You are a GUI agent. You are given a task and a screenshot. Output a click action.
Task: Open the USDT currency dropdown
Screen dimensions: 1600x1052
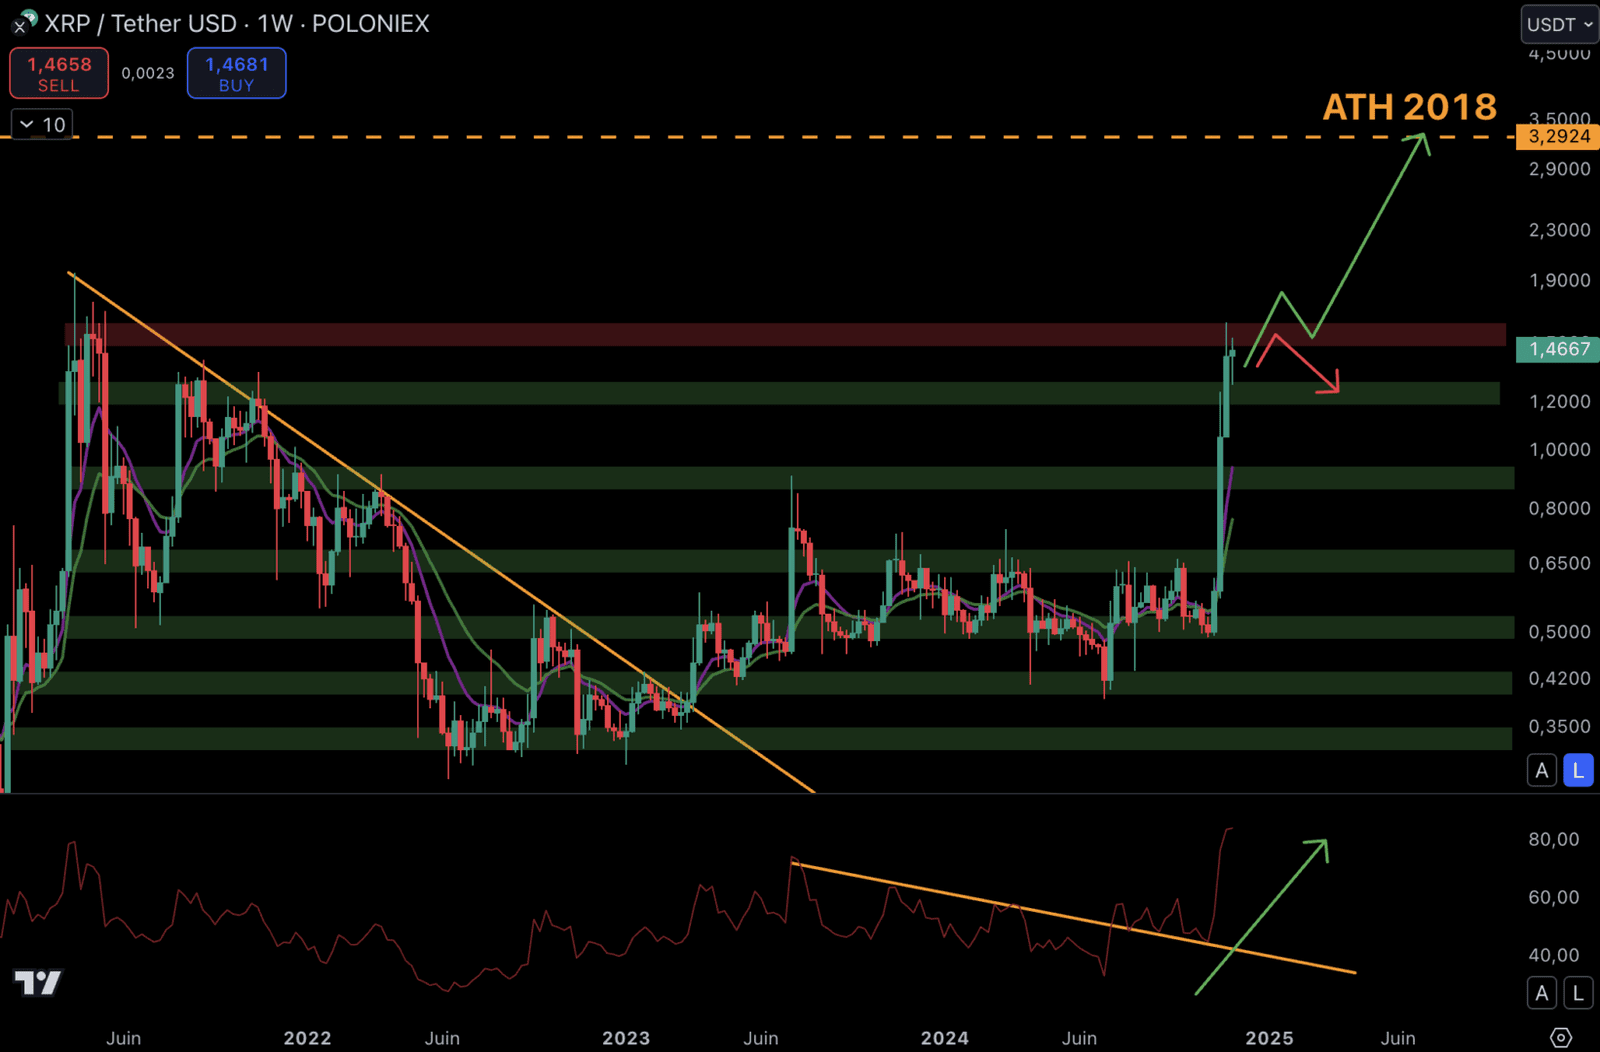(x=1559, y=24)
